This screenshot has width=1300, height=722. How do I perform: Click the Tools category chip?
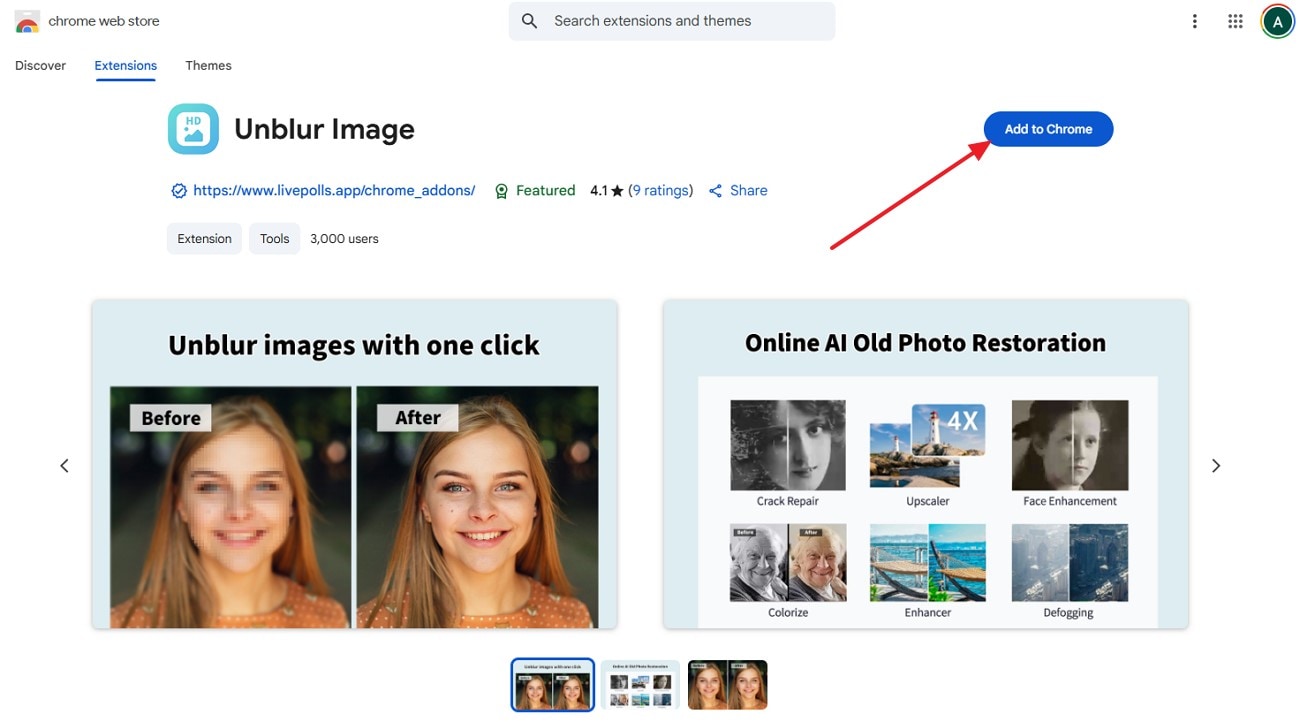pyautogui.click(x=274, y=239)
